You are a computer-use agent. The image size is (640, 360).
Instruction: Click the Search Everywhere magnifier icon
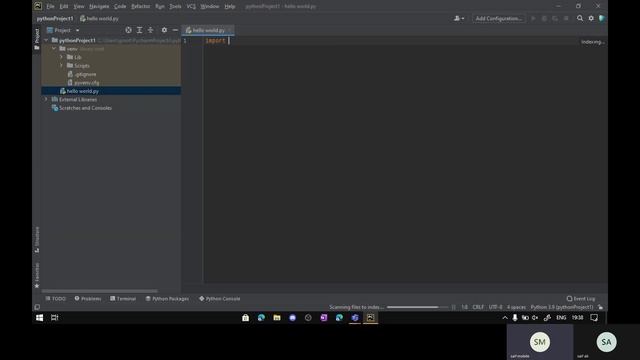point(580,18)
